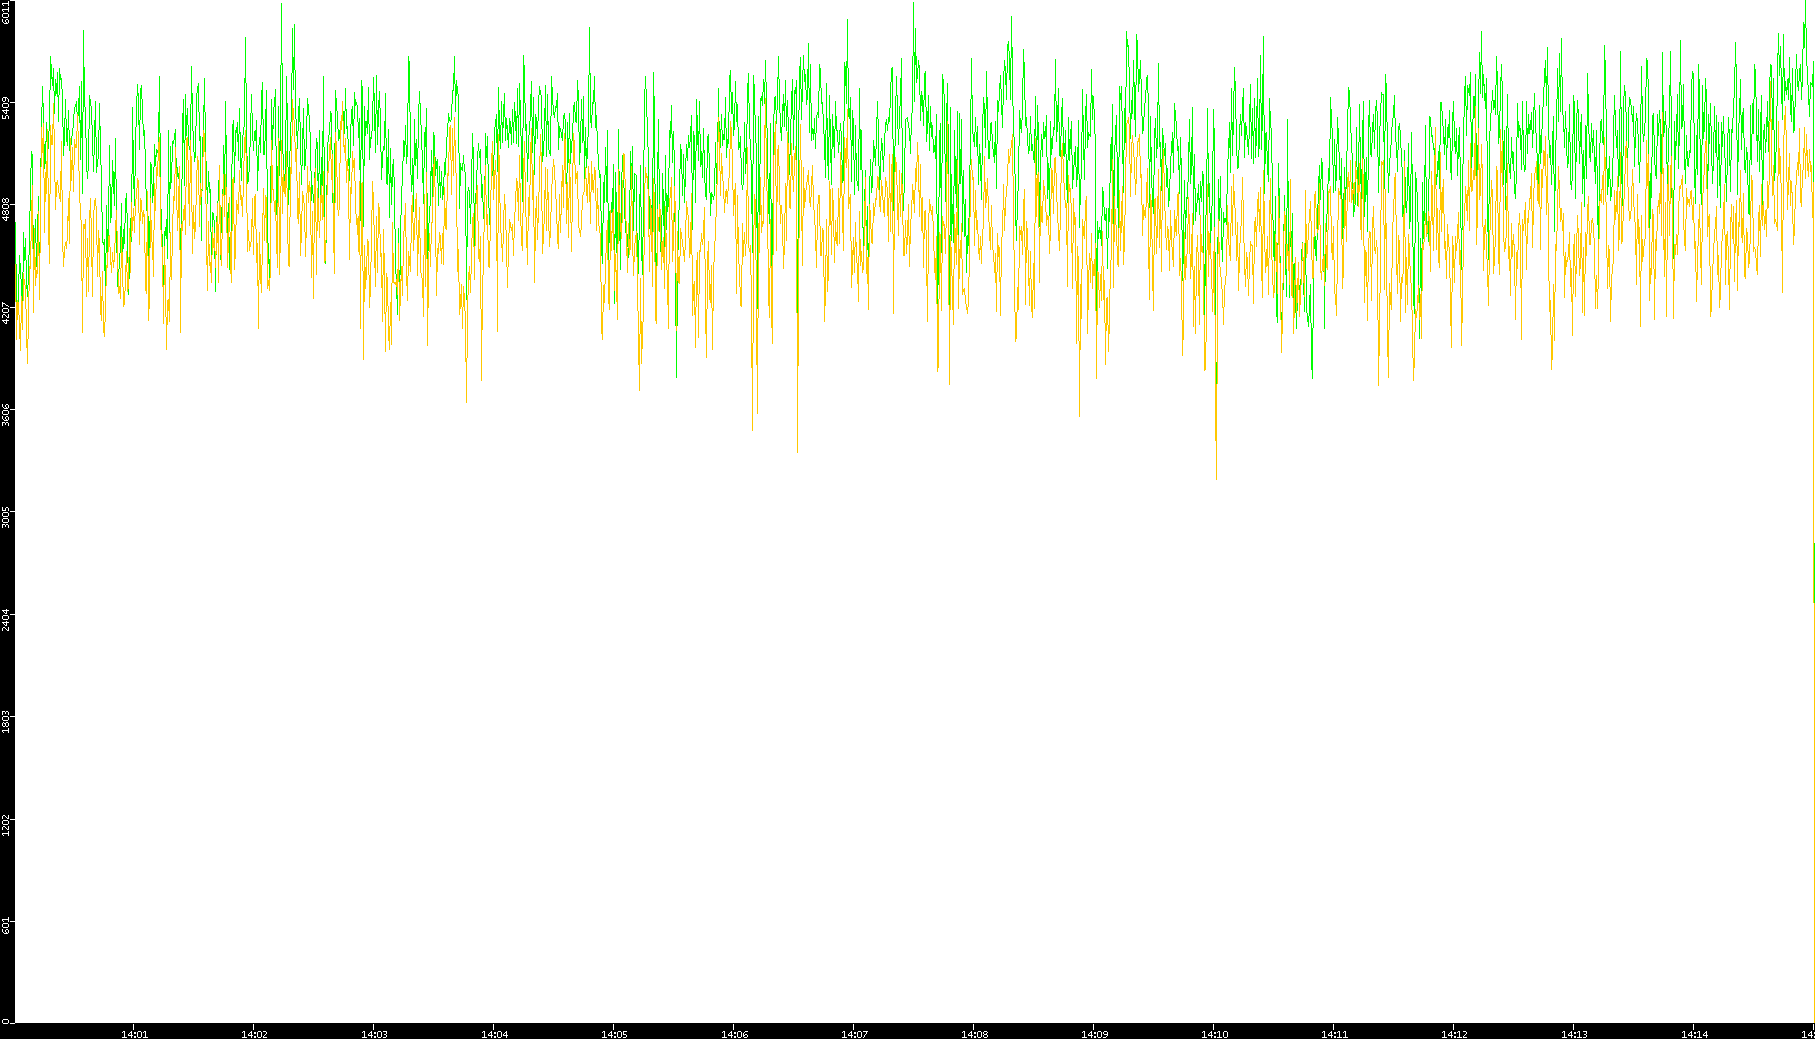Click the 14:09 label on the timeline

pos(1094,1034)
